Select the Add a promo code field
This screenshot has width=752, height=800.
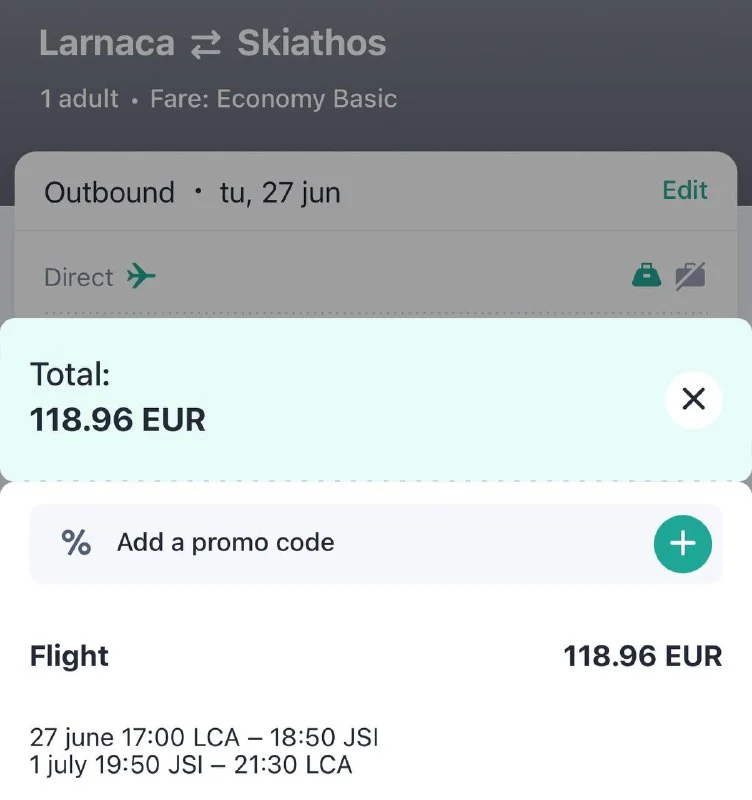226,543
